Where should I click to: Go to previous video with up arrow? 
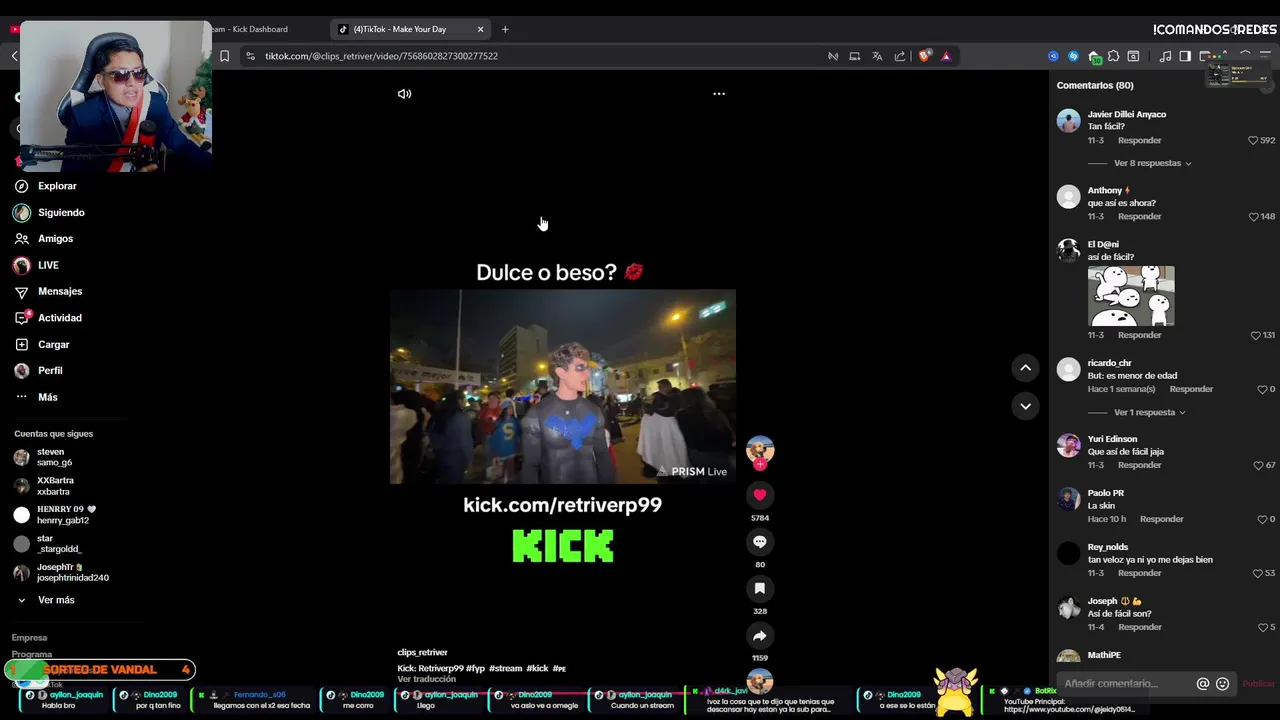[1025, 368]
